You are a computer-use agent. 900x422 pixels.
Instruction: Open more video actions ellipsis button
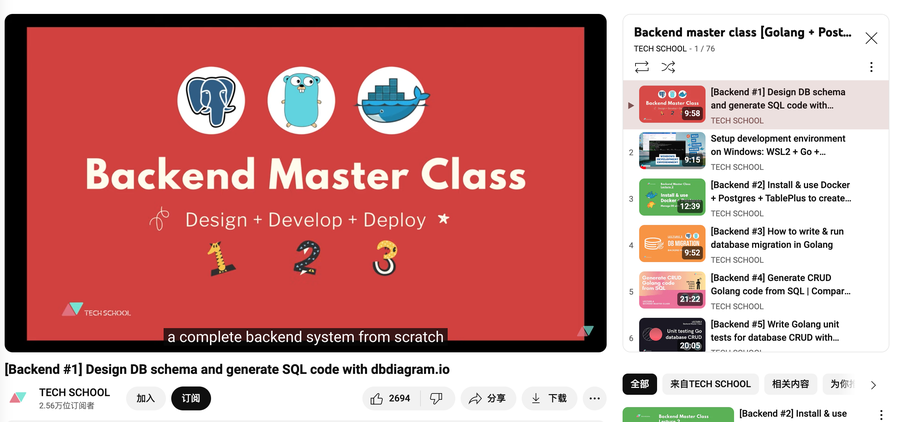pyautogui.click(x=595, y=398)
